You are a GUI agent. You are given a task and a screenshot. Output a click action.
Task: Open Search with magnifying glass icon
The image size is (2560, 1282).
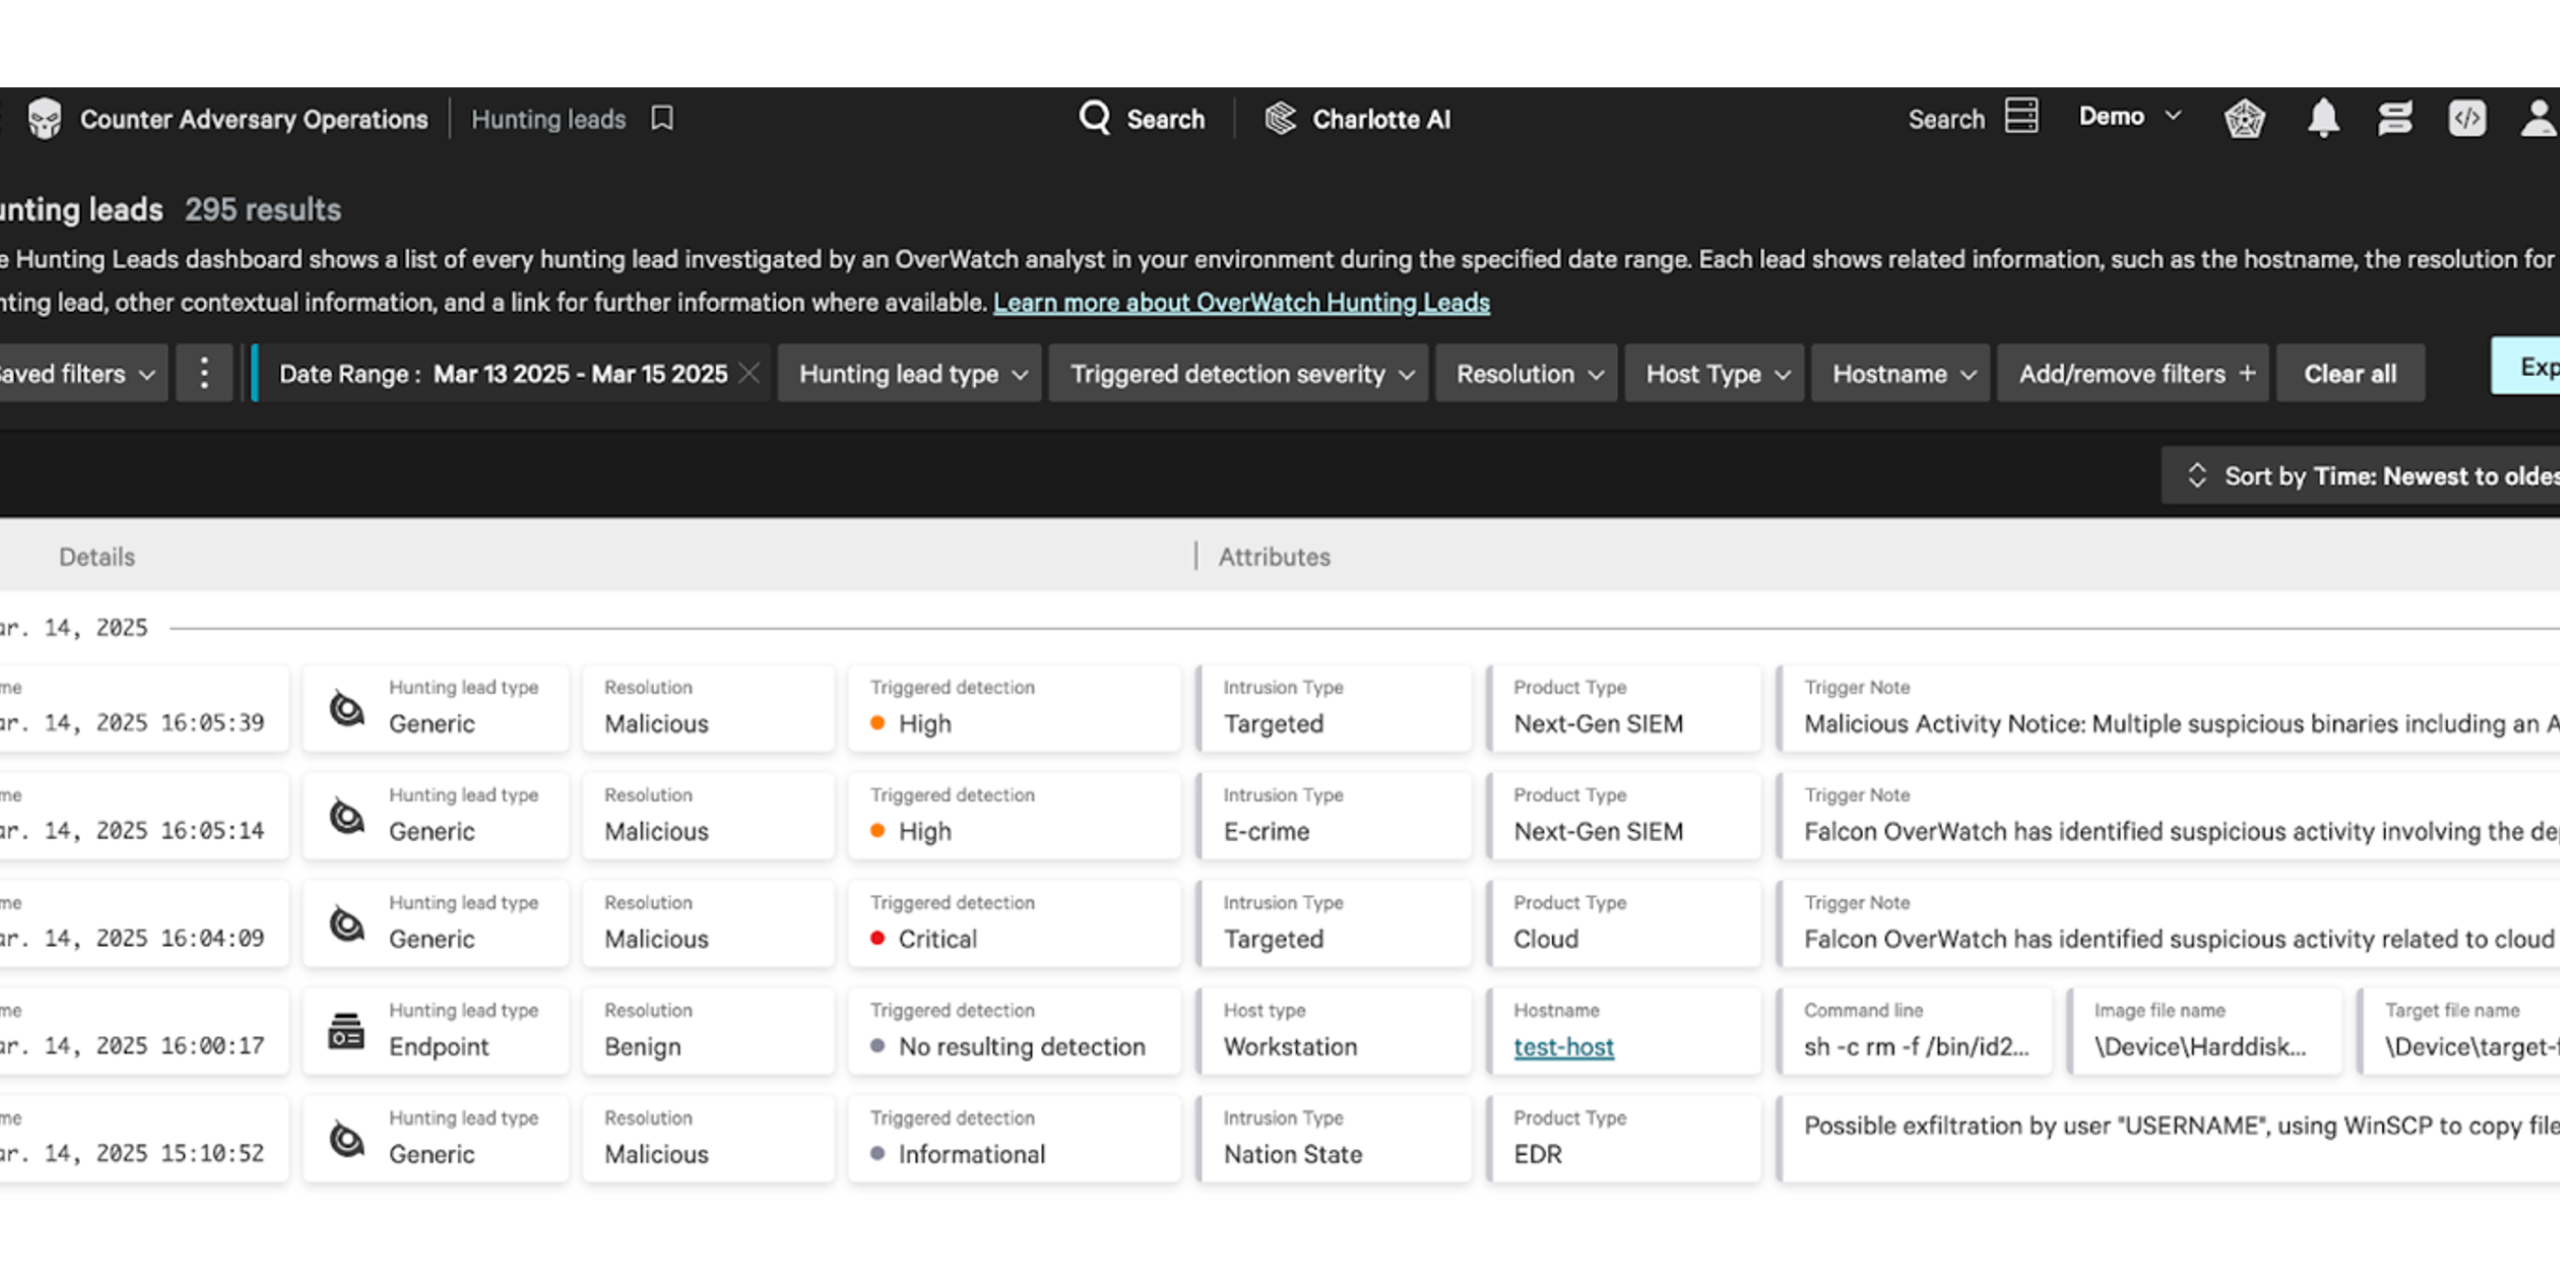click(x=1142, y=119)
